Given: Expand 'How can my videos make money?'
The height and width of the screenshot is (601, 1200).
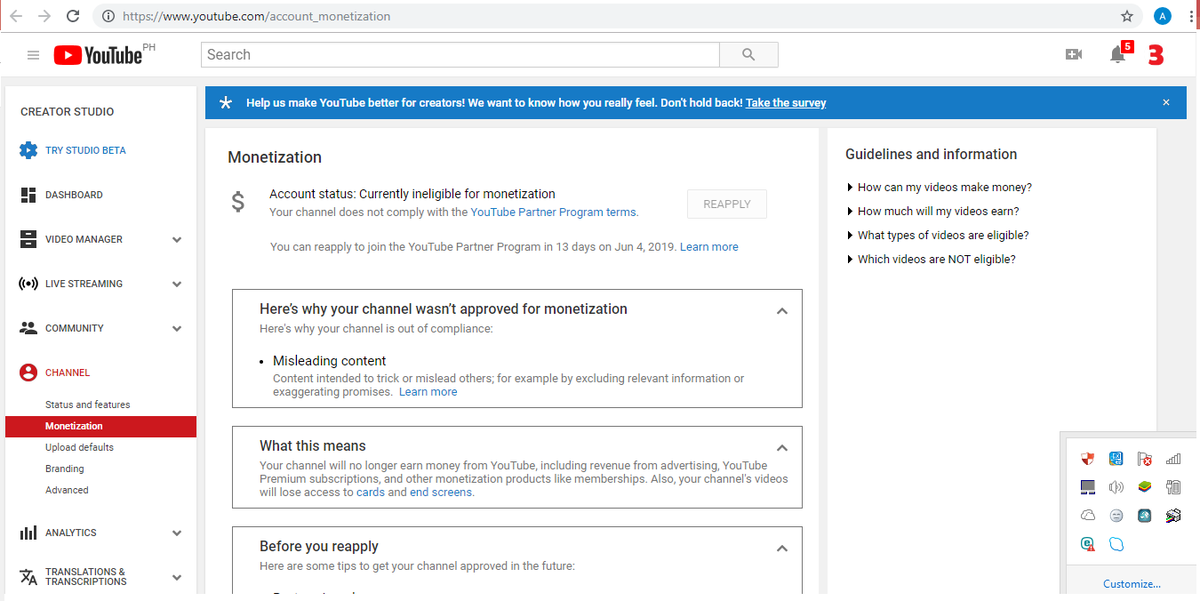Looking at the screenshot, I should pyautogui.click(x=939, y=187).
